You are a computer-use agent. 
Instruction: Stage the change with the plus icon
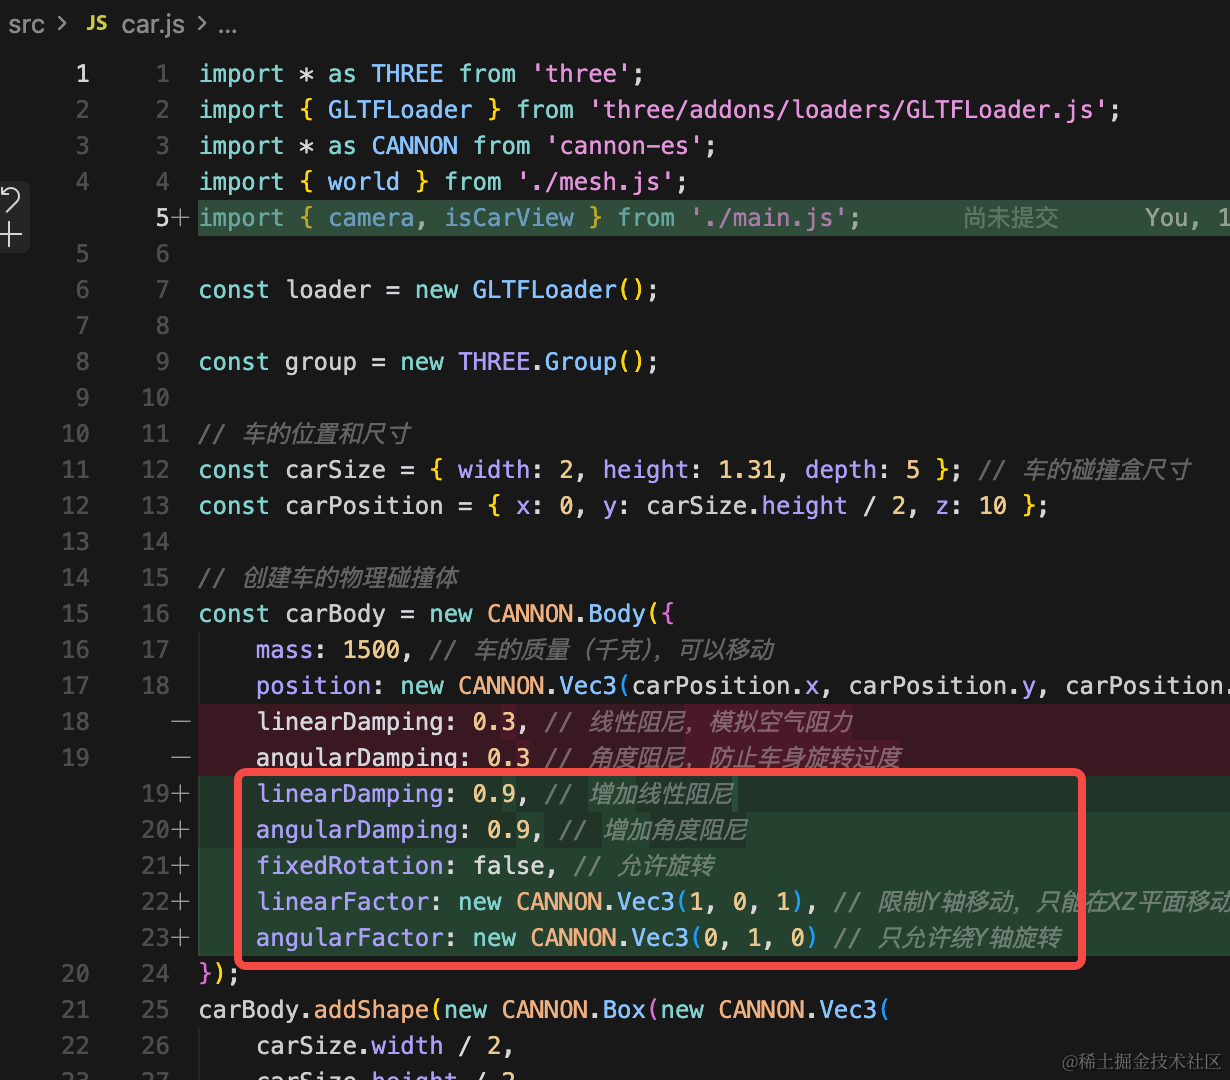(11, 236)
